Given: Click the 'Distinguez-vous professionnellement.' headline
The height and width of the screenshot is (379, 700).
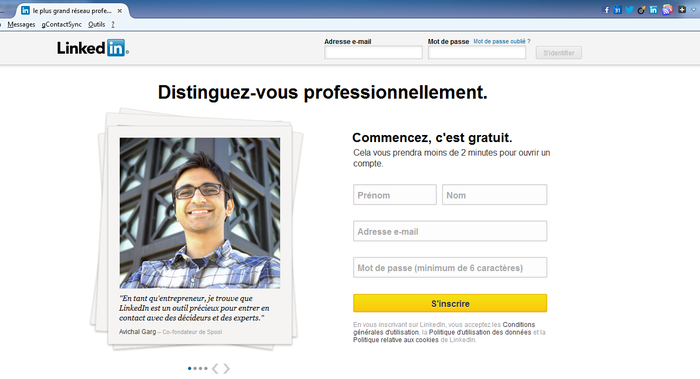Looking at the screenshot, I should [322, 92].
